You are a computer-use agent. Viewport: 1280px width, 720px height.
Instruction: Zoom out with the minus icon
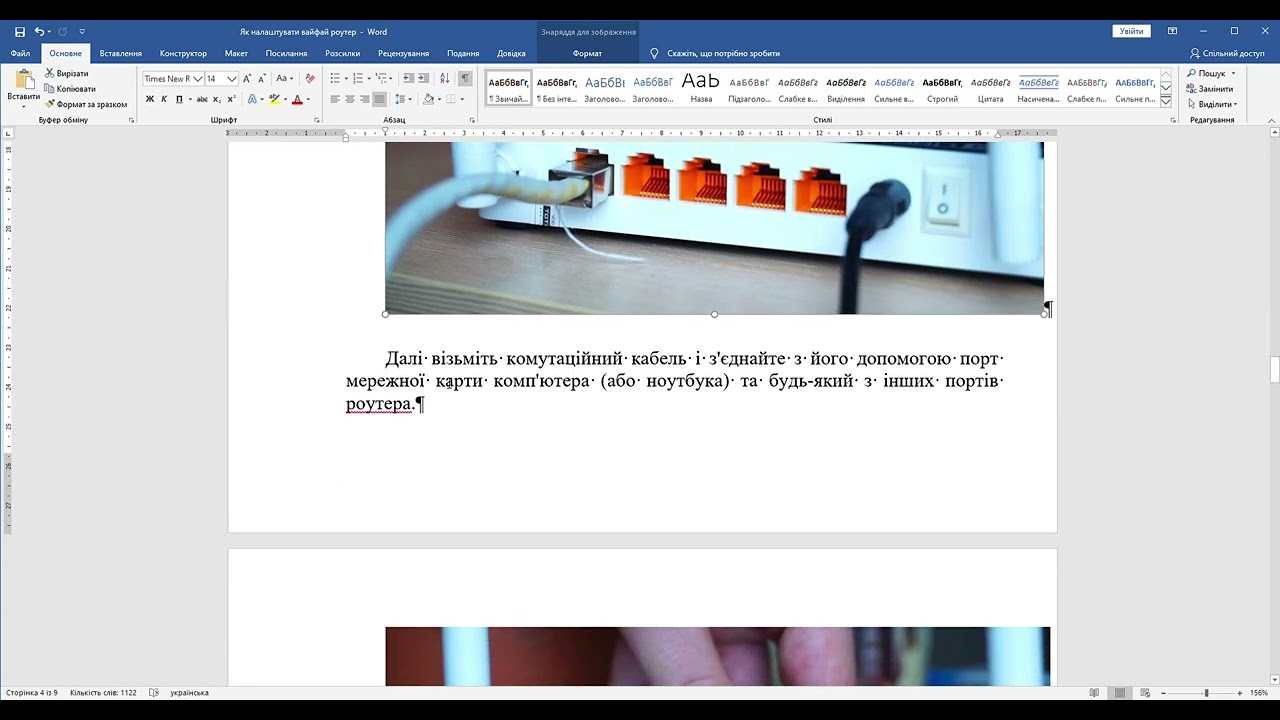pos(1163,692)
